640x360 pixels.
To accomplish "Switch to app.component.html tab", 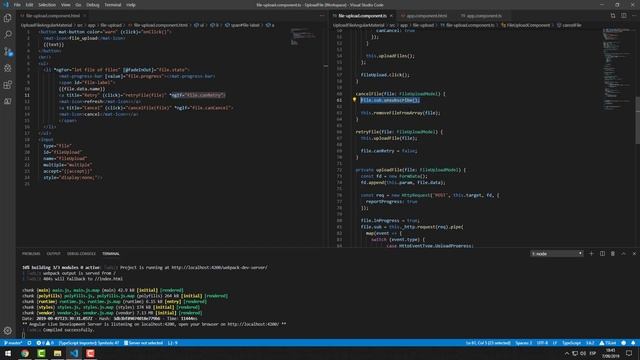I will pyautogui.click(x=427, y=16).
